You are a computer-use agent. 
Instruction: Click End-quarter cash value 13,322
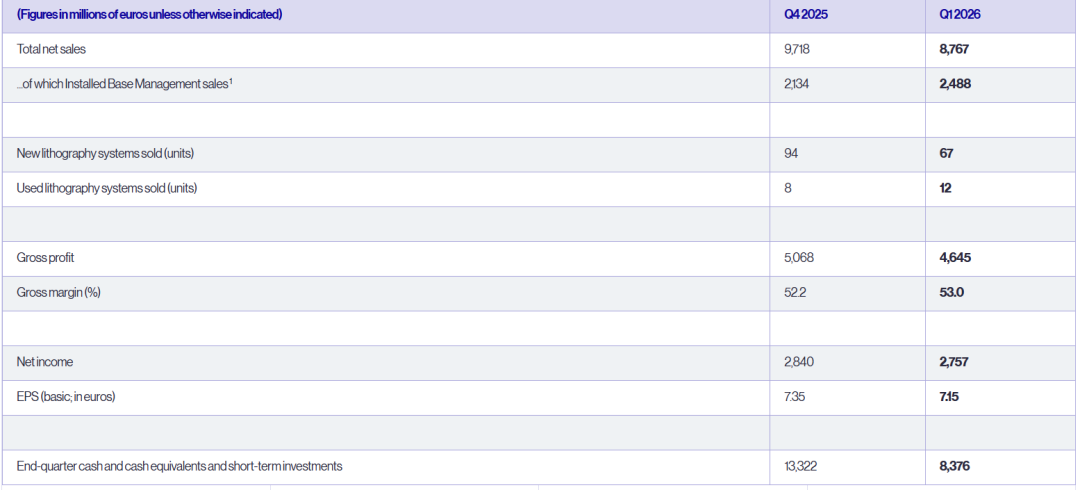(800, 467)
